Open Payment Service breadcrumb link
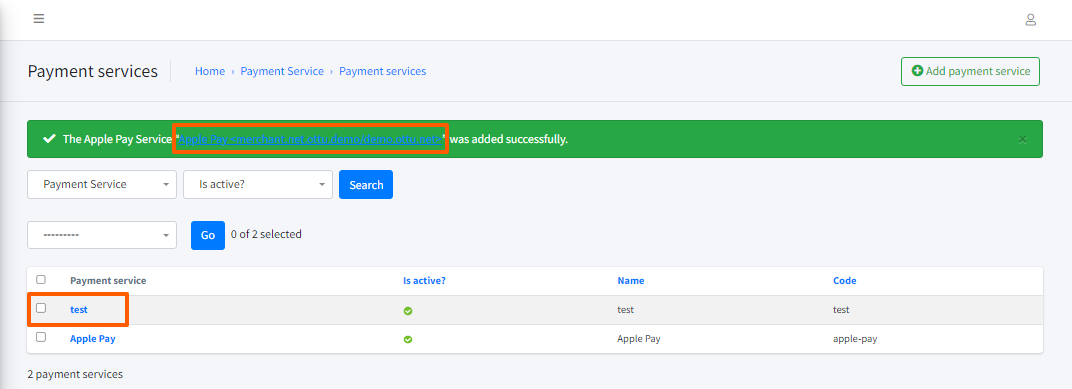Viewport: 1072px width, 389px height. coord(282,71)
